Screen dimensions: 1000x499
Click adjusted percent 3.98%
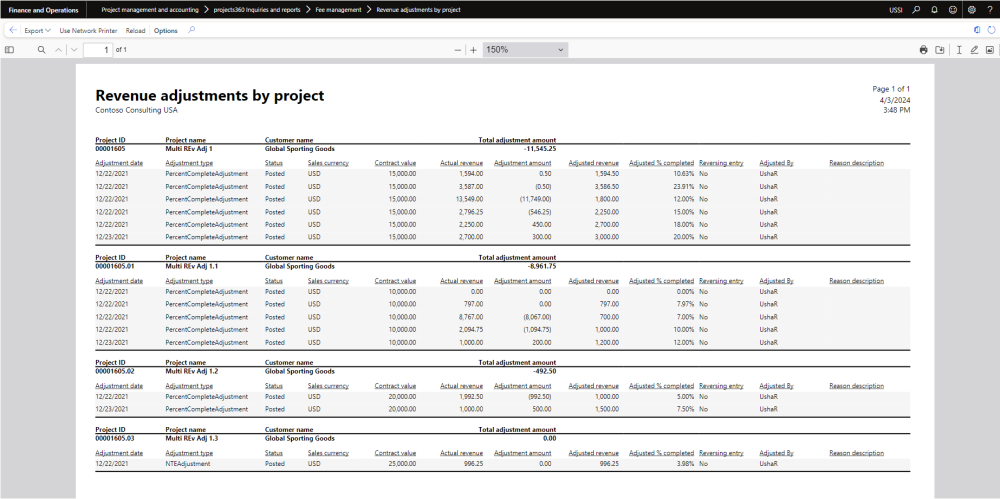684,465
